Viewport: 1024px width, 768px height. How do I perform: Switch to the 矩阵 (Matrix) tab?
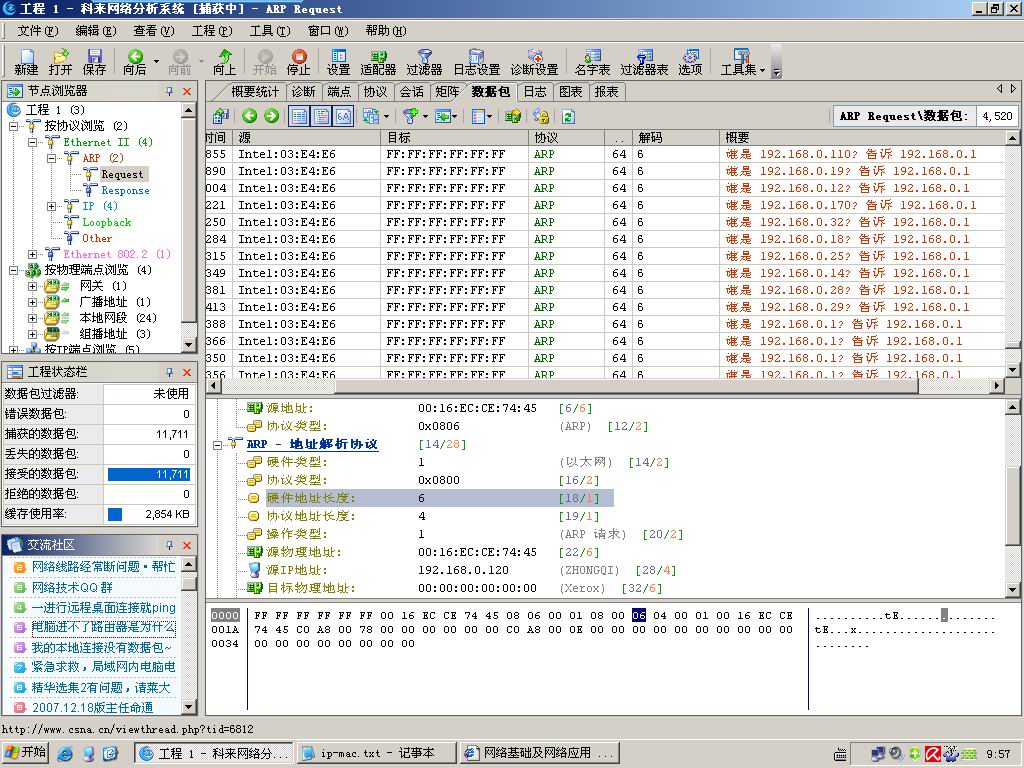coord(447,91)
